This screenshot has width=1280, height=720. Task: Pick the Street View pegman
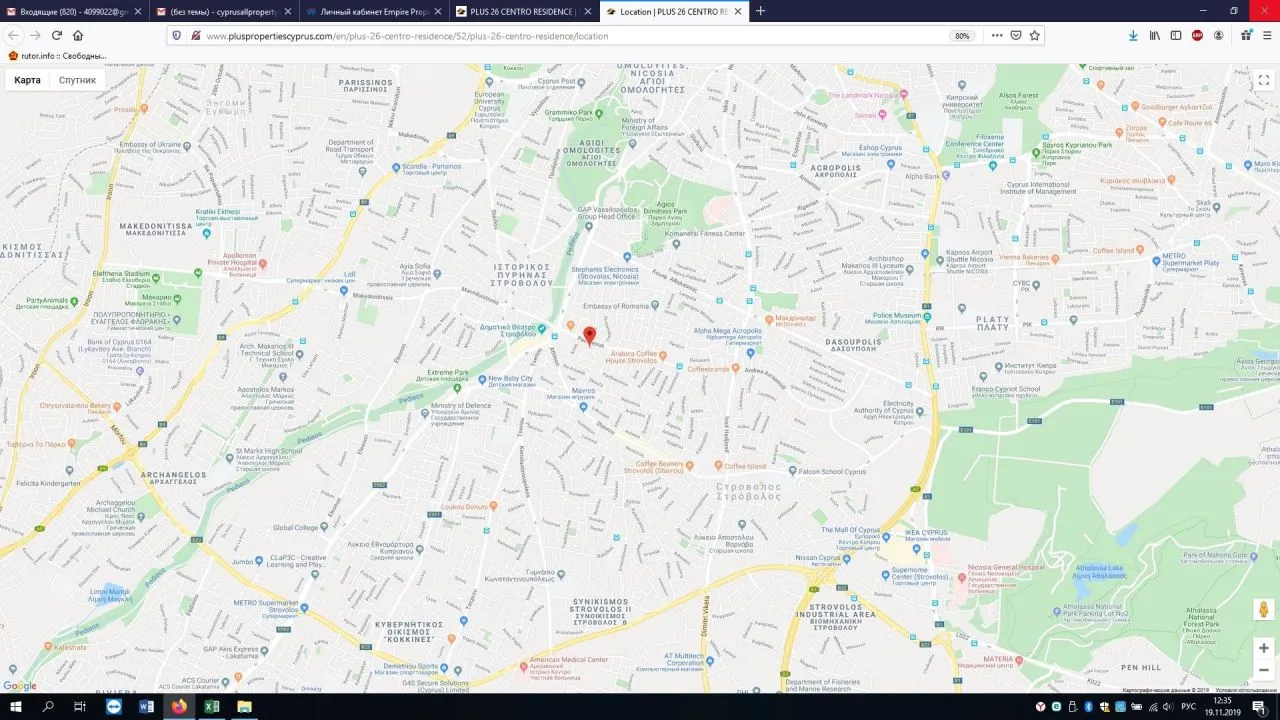pos(1263,609)
